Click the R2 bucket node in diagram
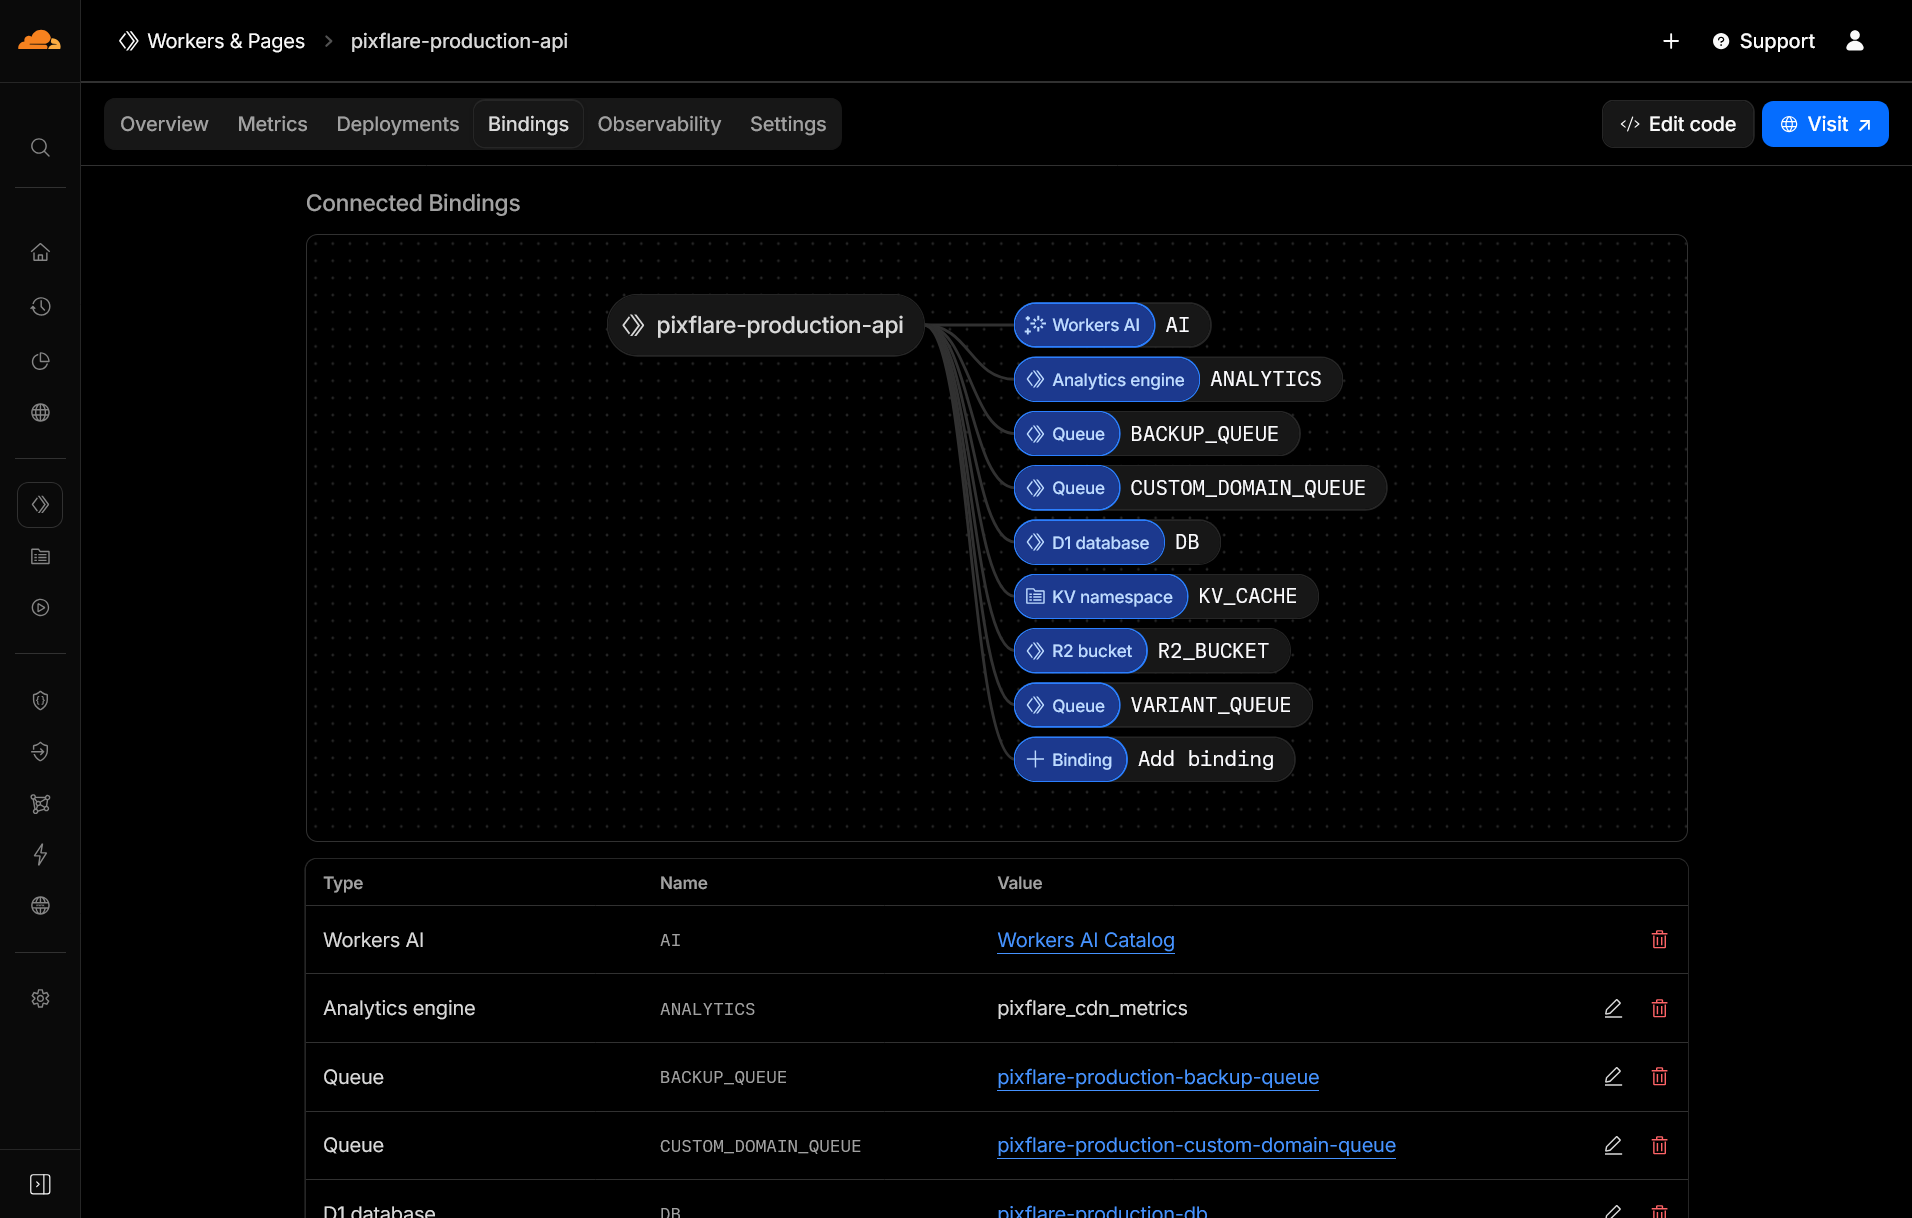1912x1218 pixels. pyautogui.click(x=1080, y=651)
